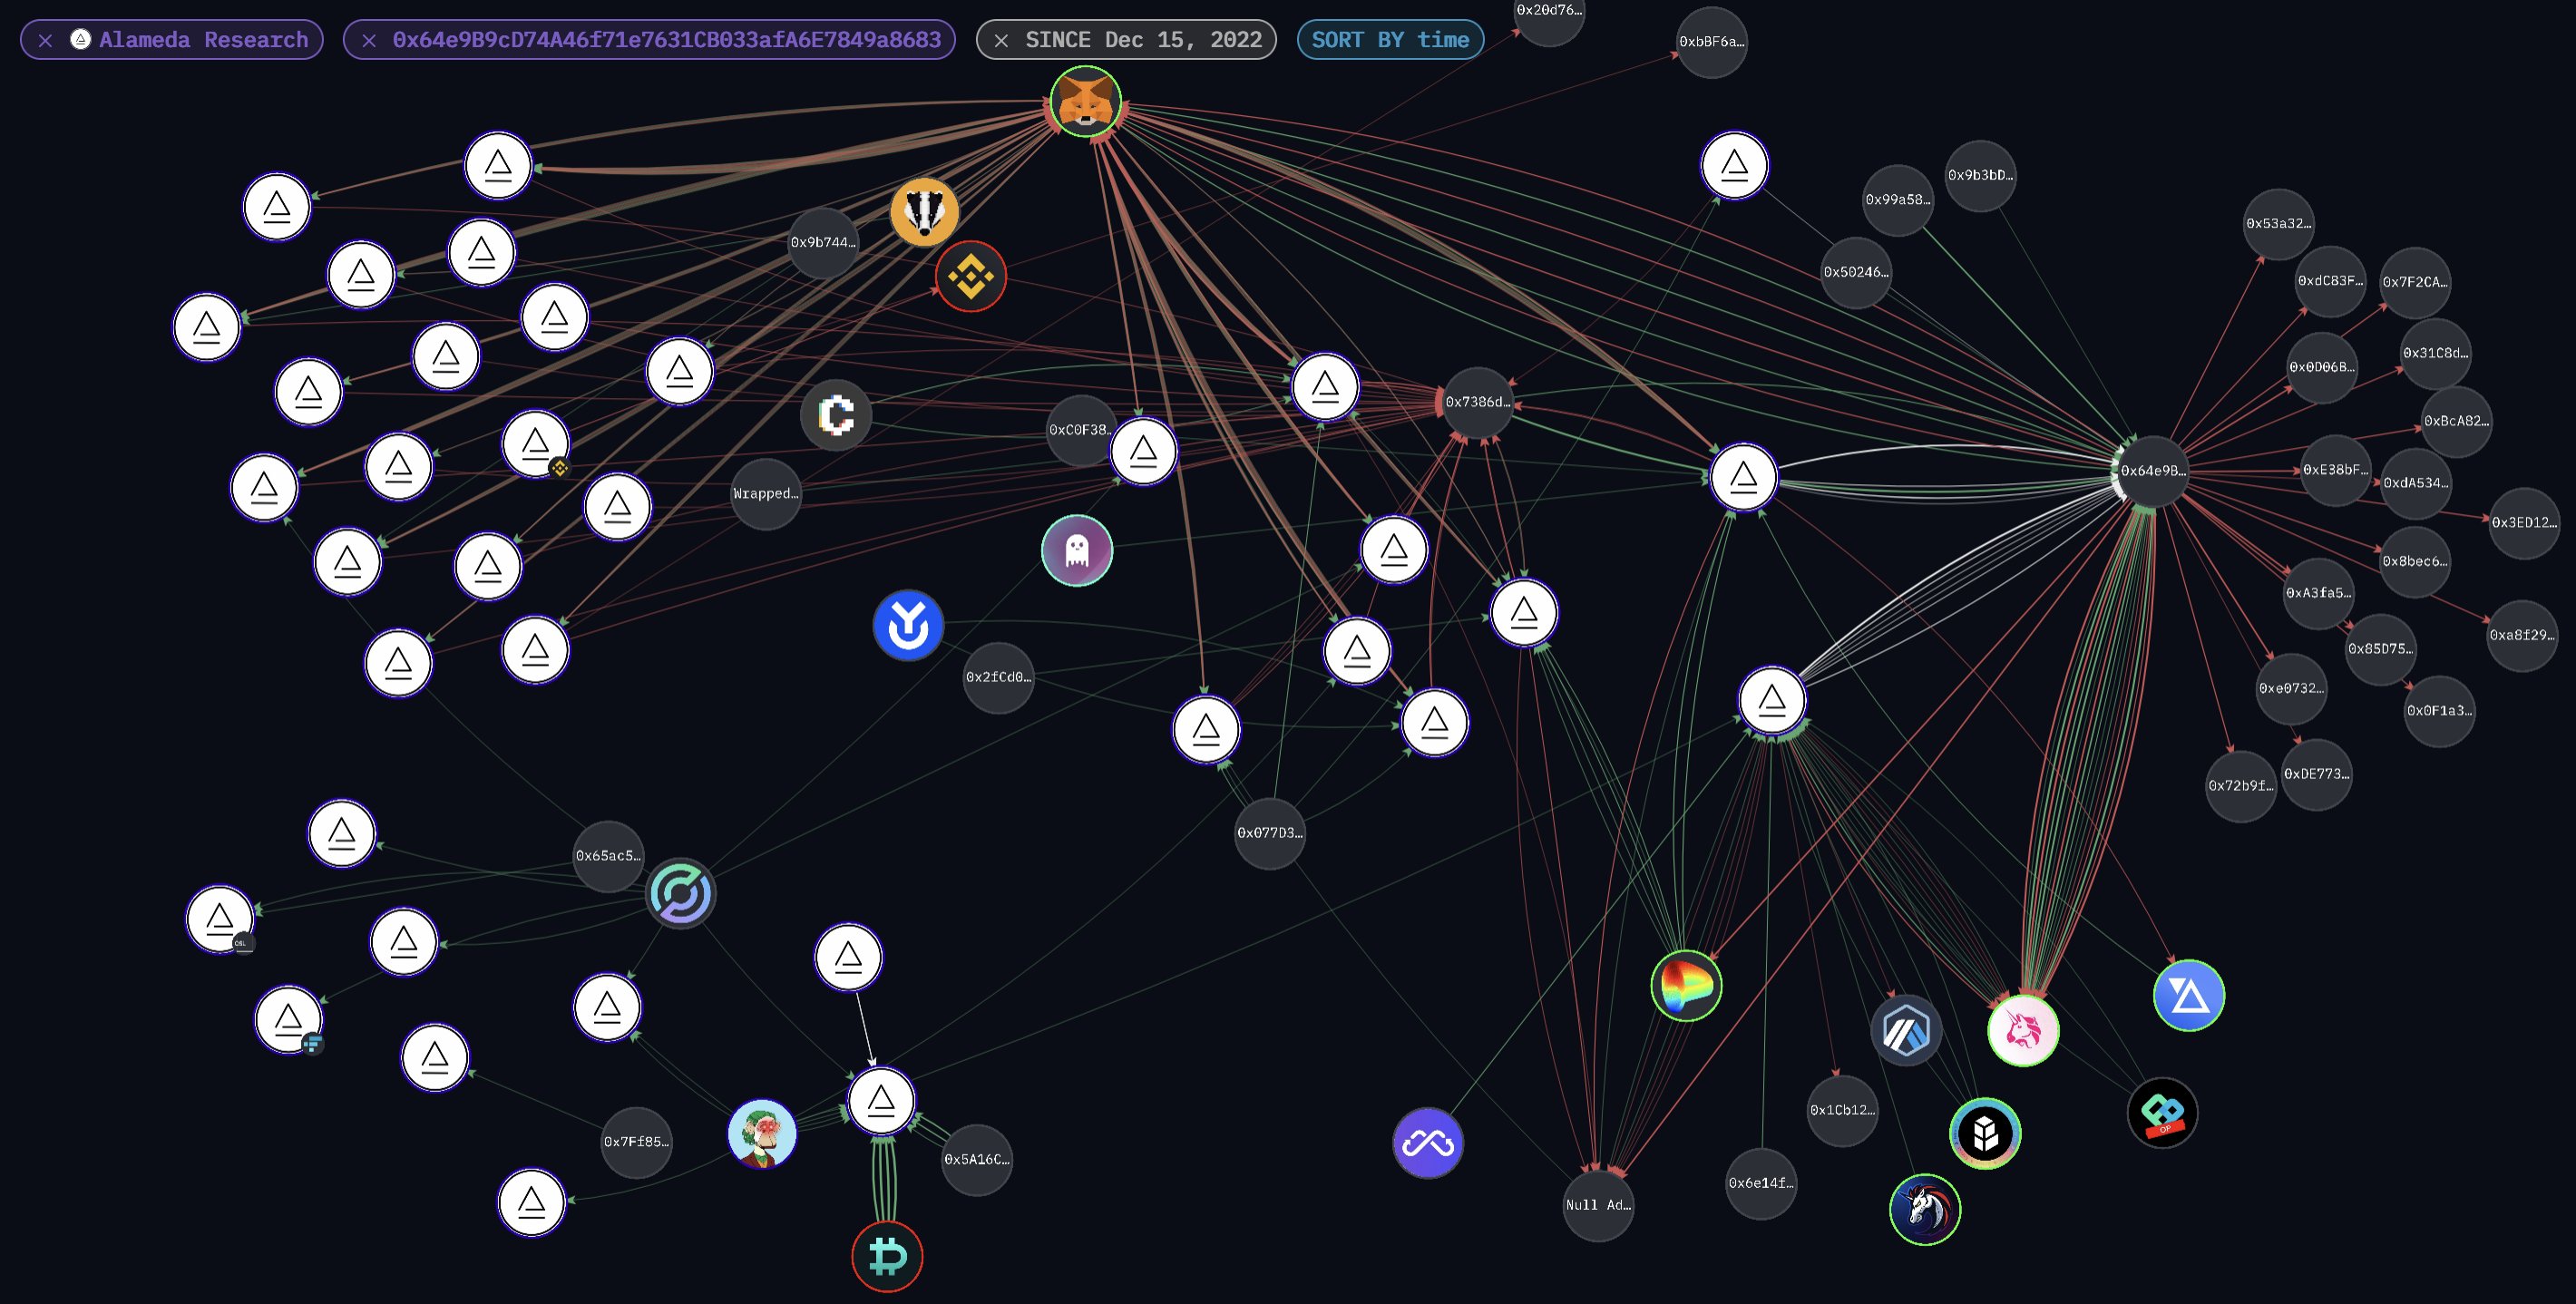Click the OP-tagged chain link node
Viewport: 2576px width, 1304px height.
point(2162,1113)
